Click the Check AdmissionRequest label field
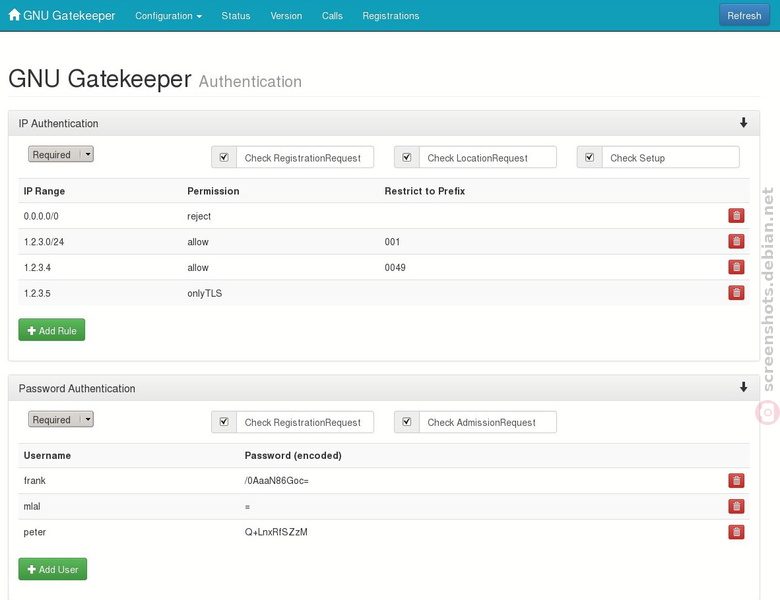This screenshot has width=780, height=600. [488, 422]
